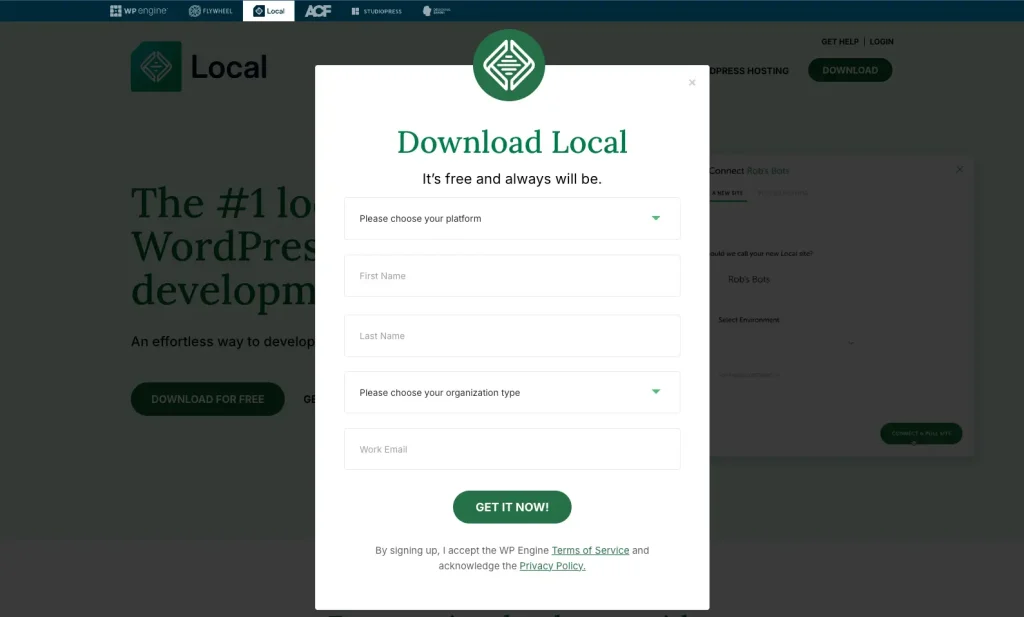
Task: Click into the Last Name field
Action: 512,336
